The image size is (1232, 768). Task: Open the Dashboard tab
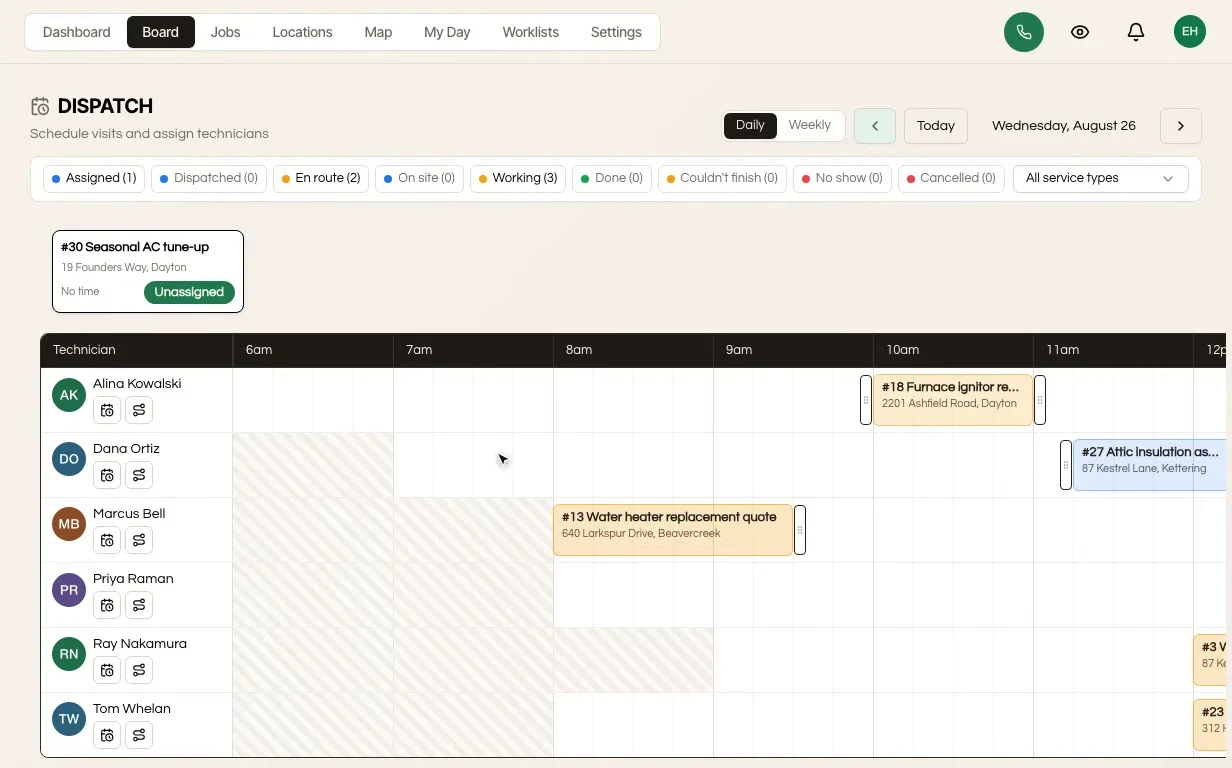76,32
